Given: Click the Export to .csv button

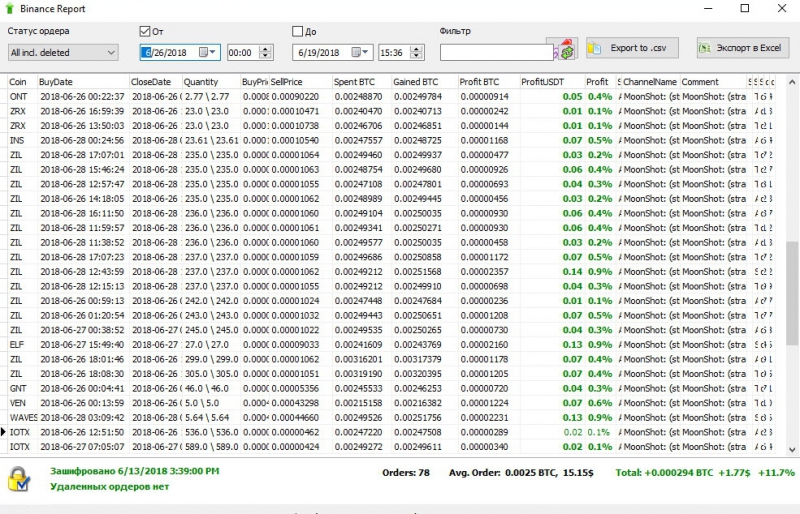Looking at the screenshot, I should [x=632, y=48].
